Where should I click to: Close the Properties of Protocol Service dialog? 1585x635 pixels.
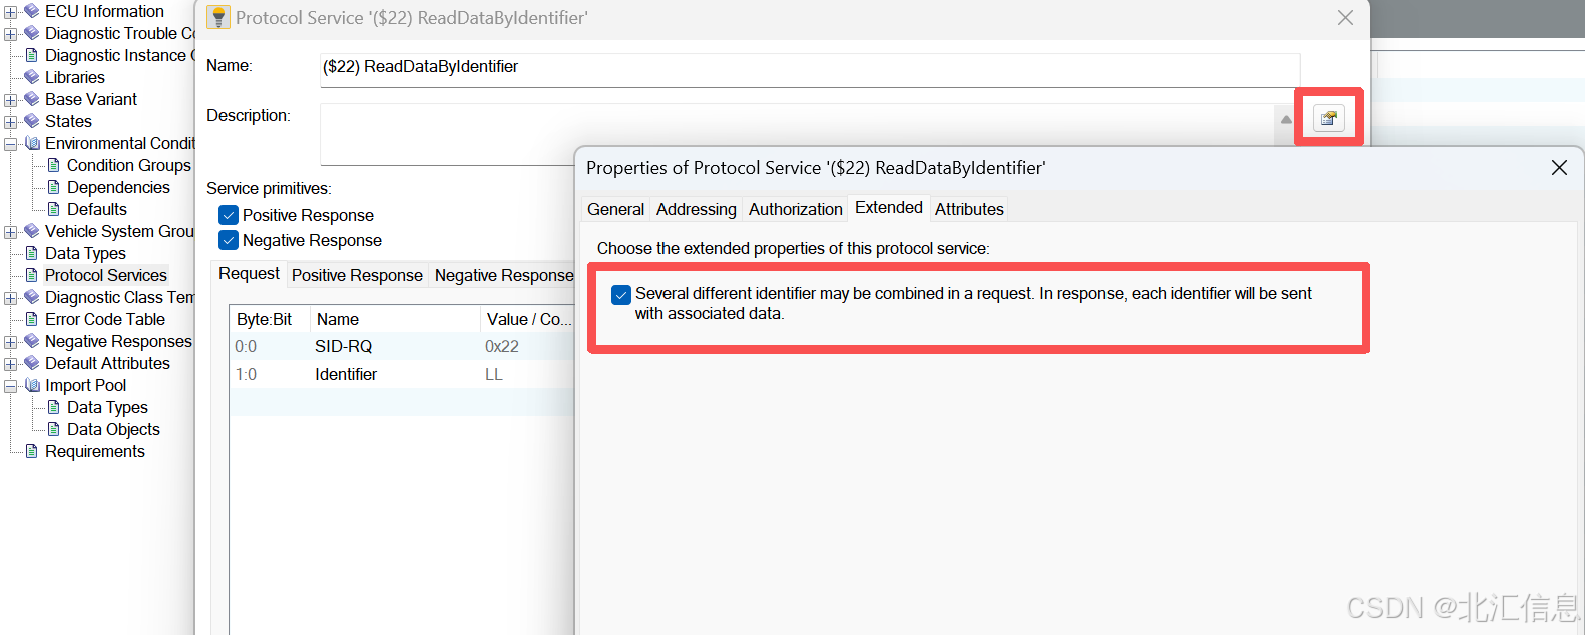(x=1559, y=168)
